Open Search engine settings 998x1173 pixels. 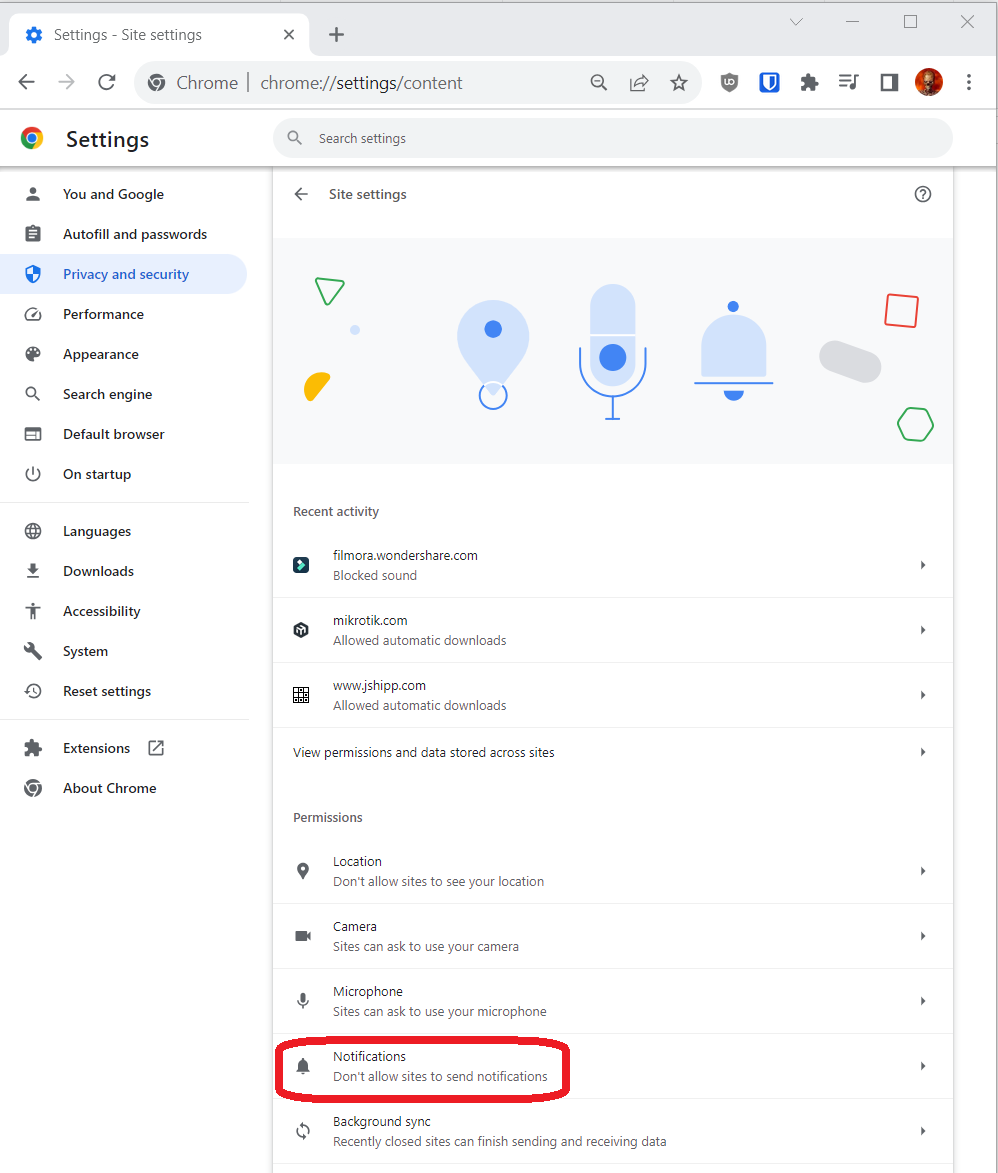coord(123,394)
